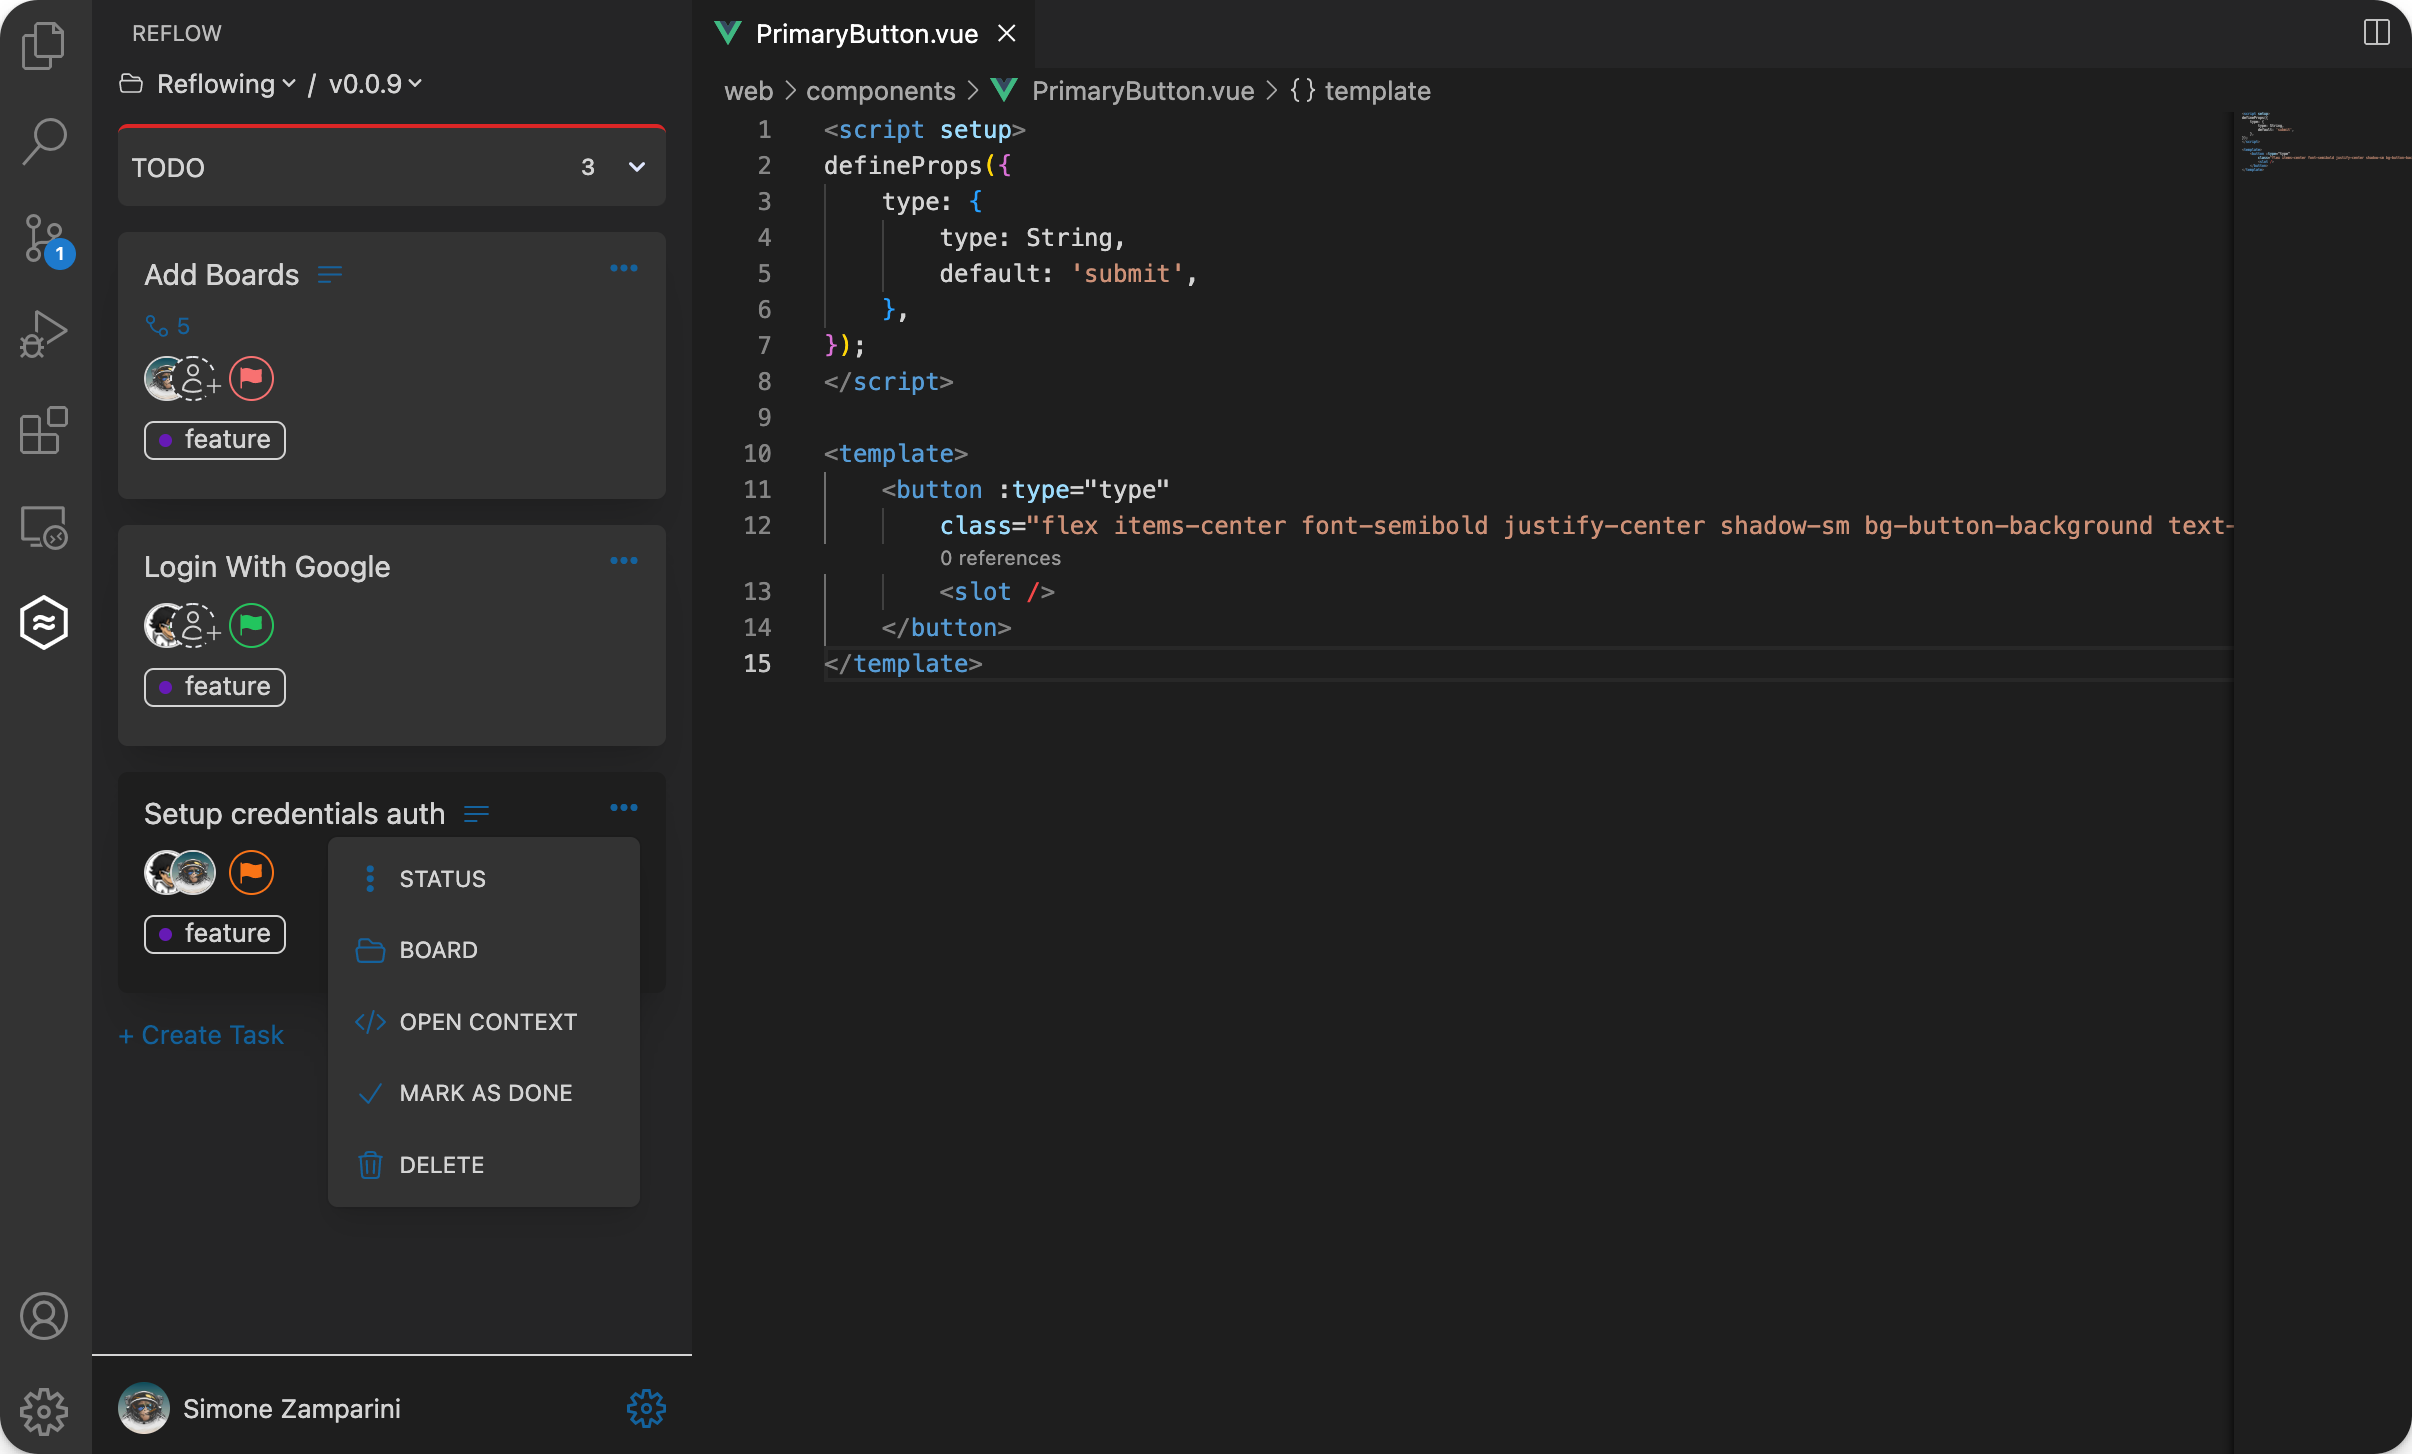This screenshot has height=1454, width=2412.
Task: Click the orange priority flag on Setup credentials auth
Action: coord(251,872)
